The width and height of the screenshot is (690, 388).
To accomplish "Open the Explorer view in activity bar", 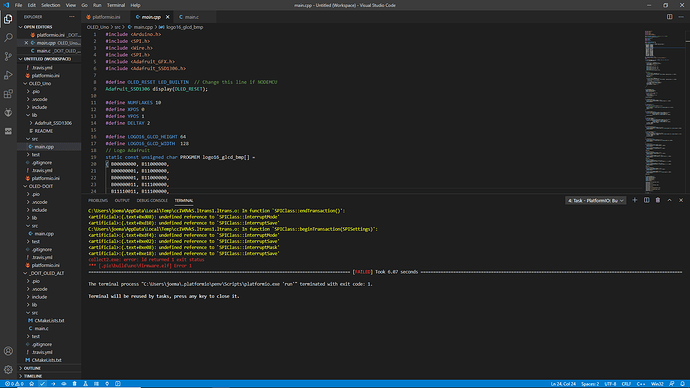I will tap(8, 19).
